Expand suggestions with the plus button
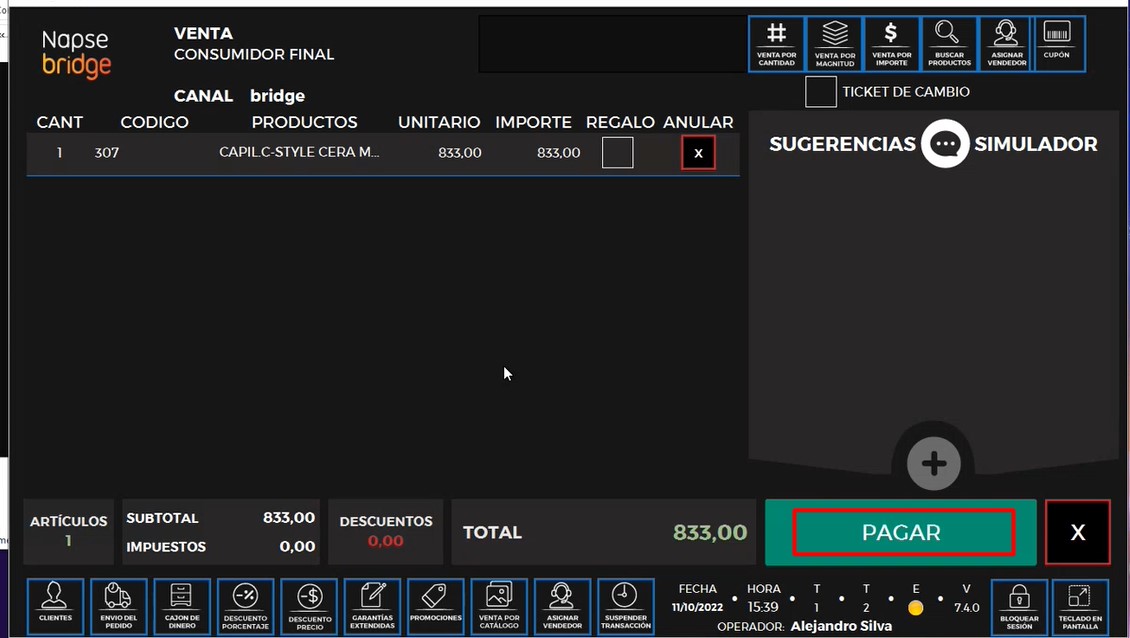The image size is (1130, 638). pyautogui.click(x=934, y=464)
